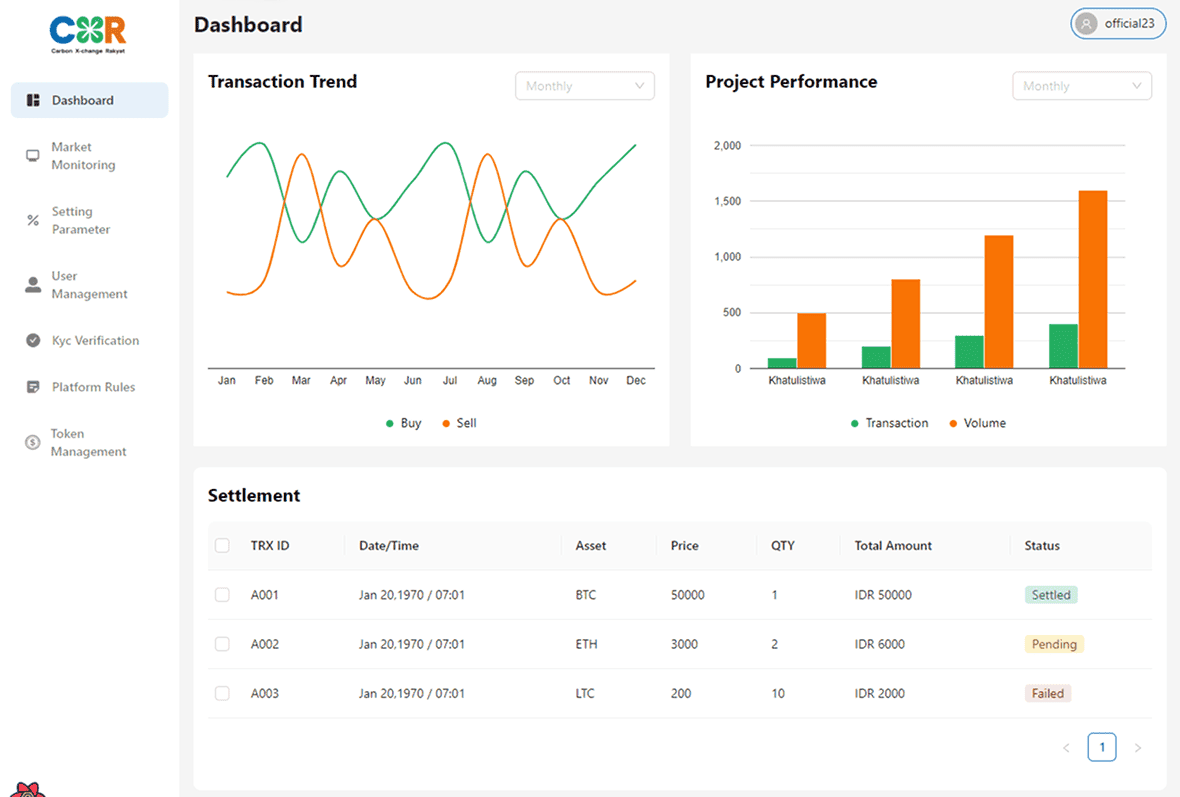Screen dimensions: 1180x797
Task: Click the Status column header
Action: (x=1042, y=546)
